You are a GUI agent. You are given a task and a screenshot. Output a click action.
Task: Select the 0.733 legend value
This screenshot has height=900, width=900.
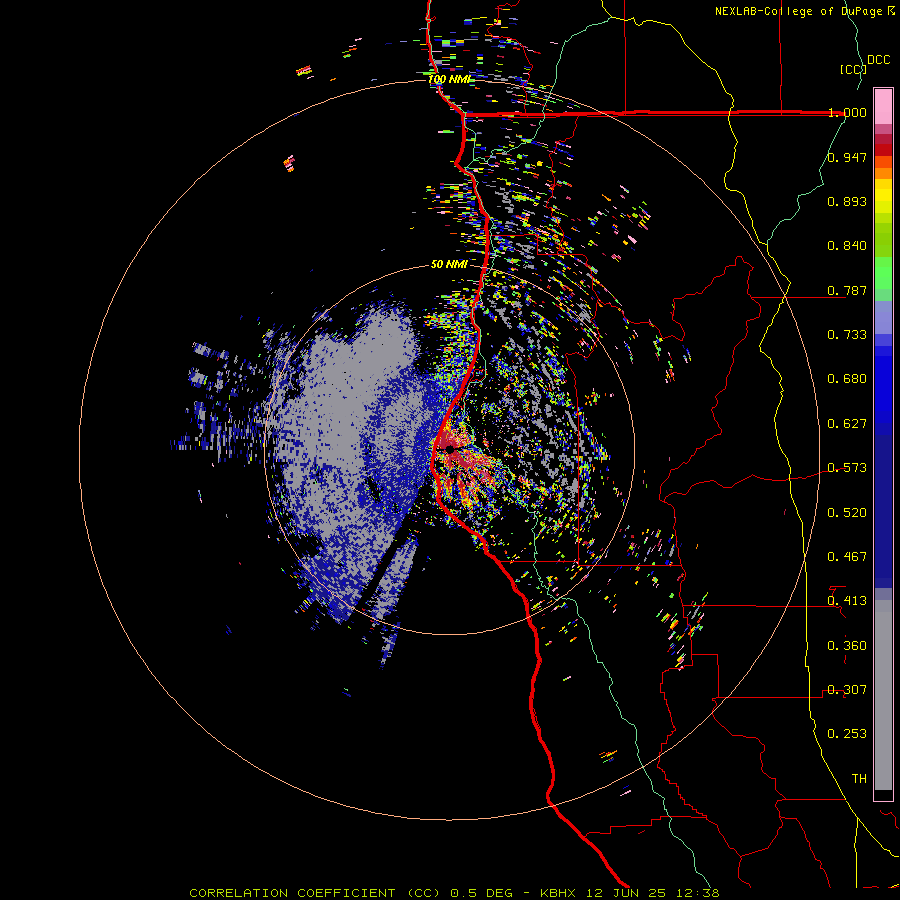[x=847, y=335]
